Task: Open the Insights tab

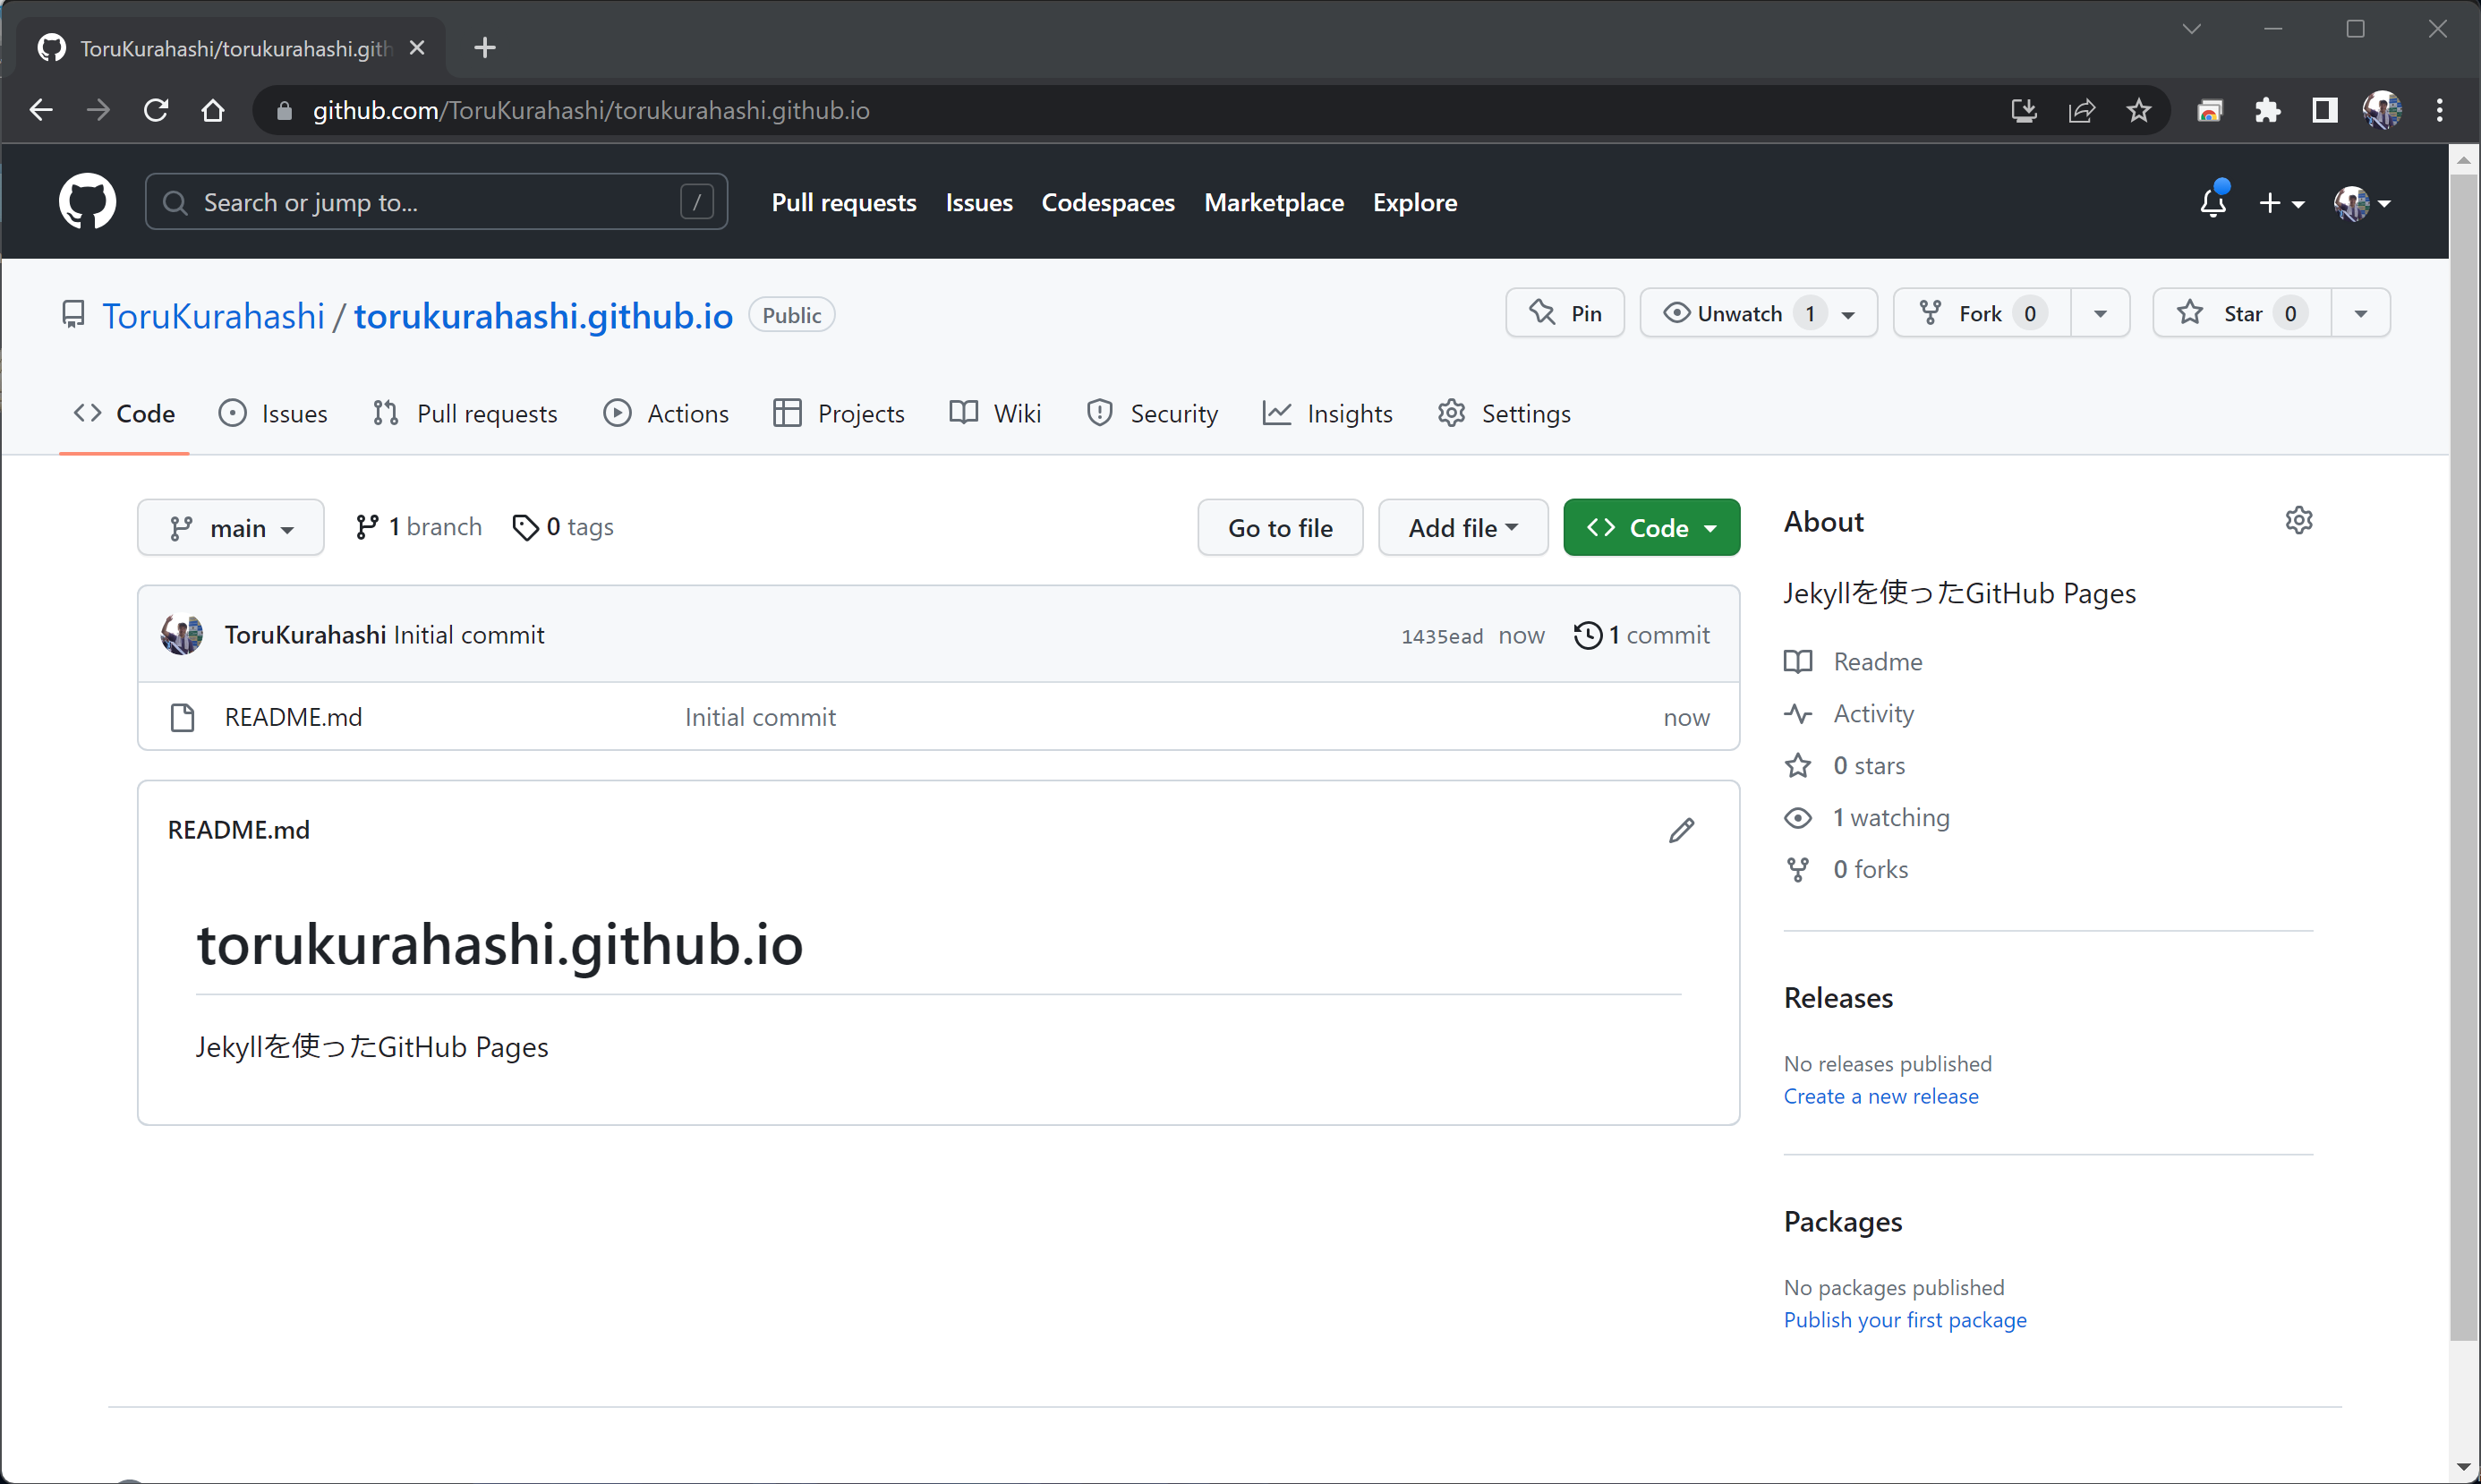Action: pyautogui.click(x=1327, y=413)
